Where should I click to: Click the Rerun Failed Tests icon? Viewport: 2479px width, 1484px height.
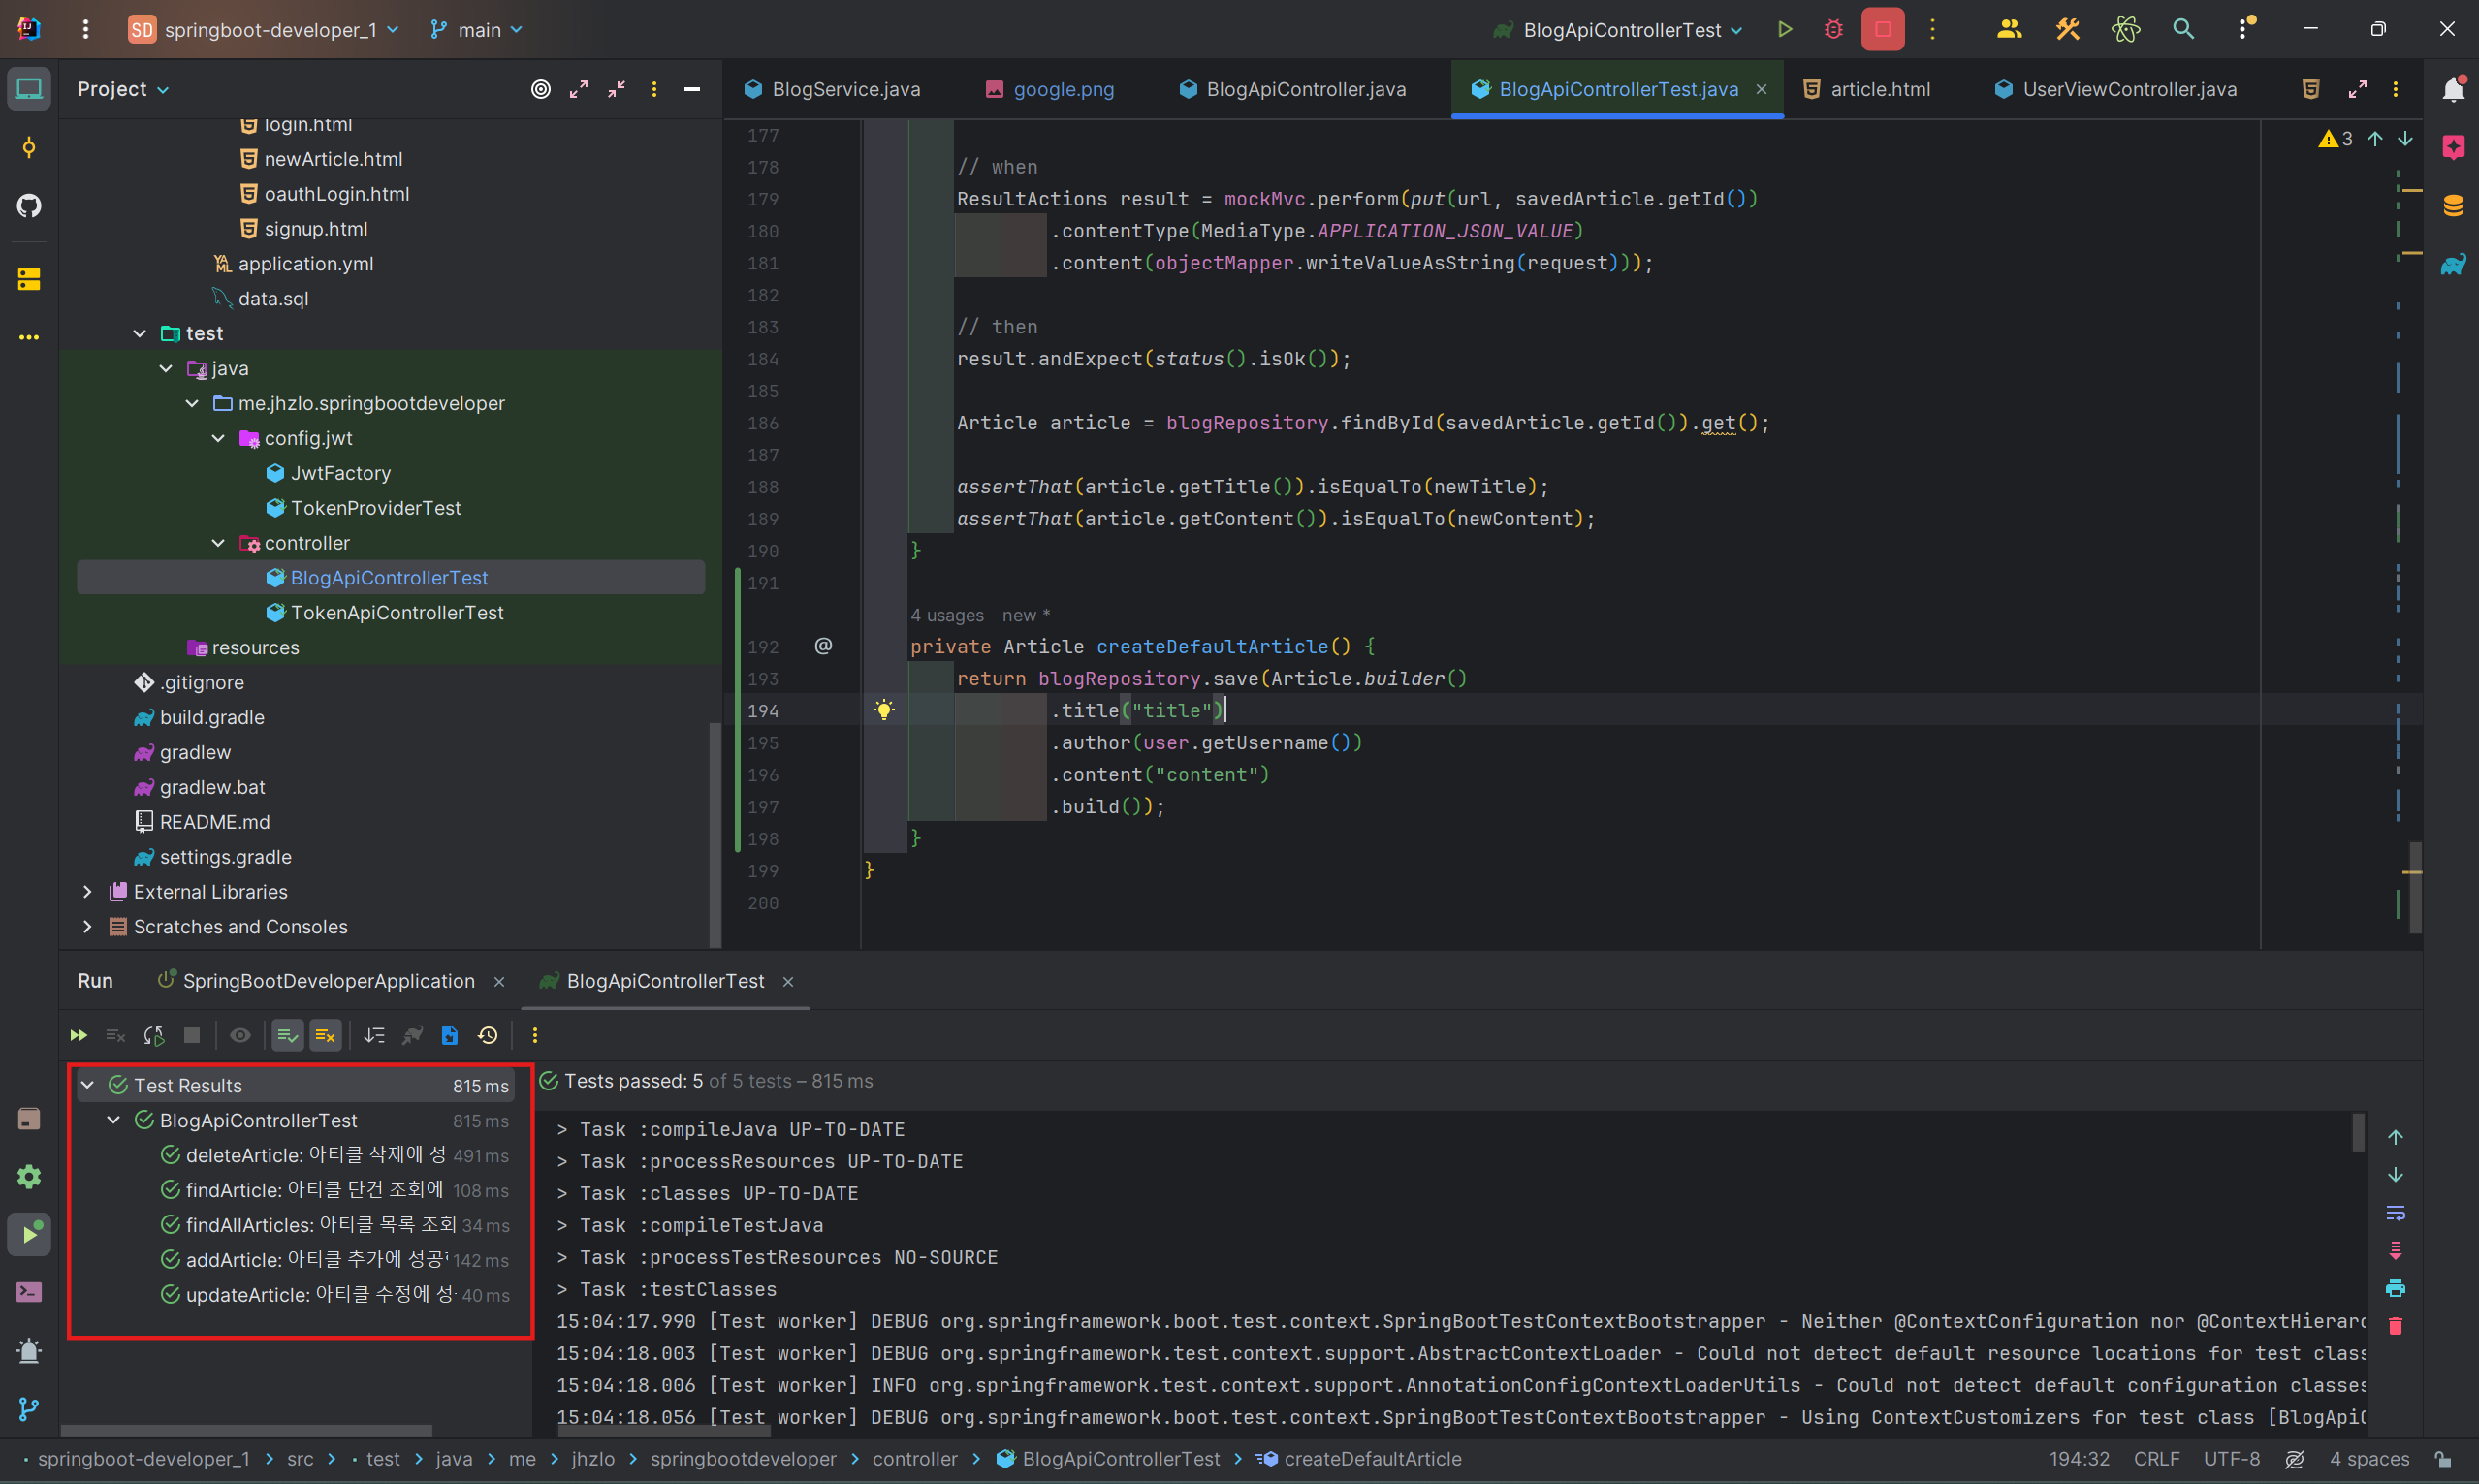tap(115, 1035)
